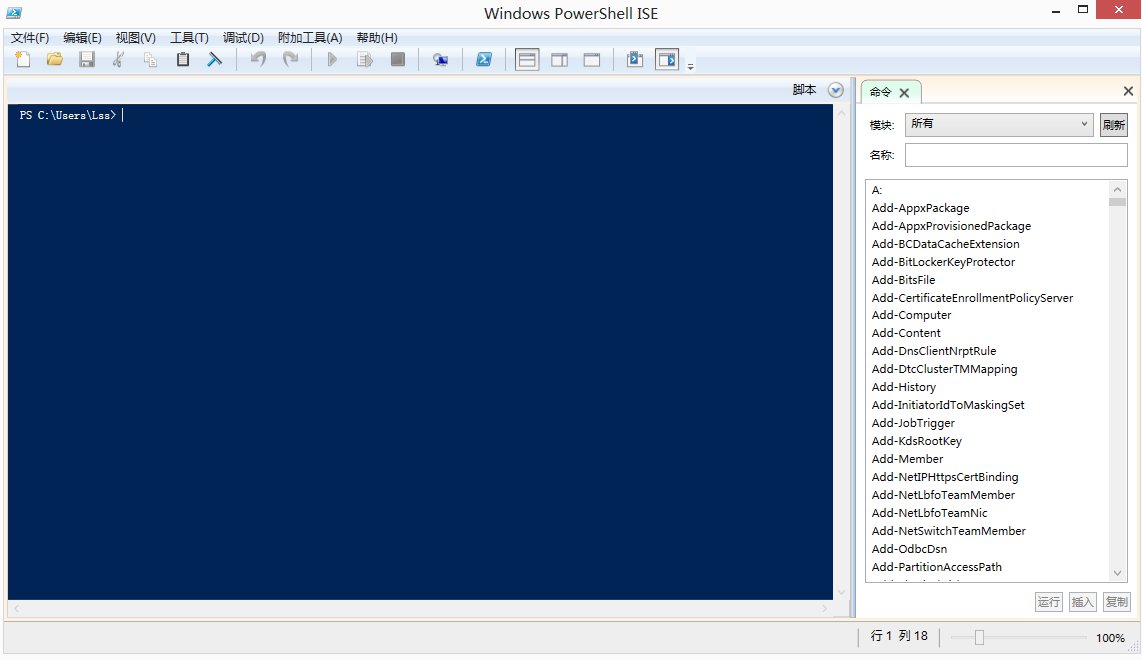Select Add-AppxPackage in command list
The image size is (1142, 660).
pos(921,208)
